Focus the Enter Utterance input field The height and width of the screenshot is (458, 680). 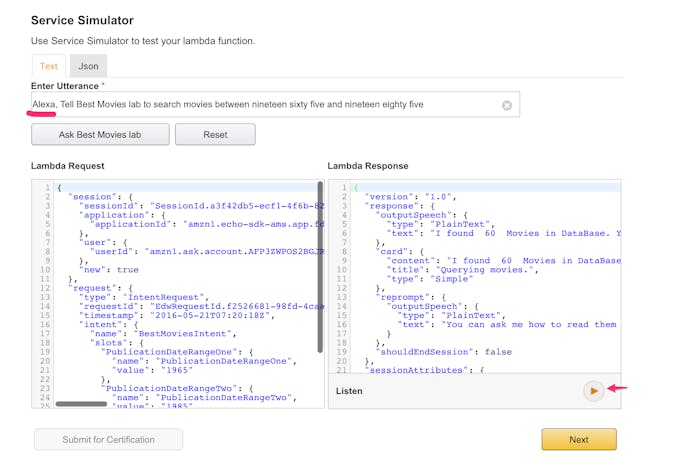click(260, 105)
